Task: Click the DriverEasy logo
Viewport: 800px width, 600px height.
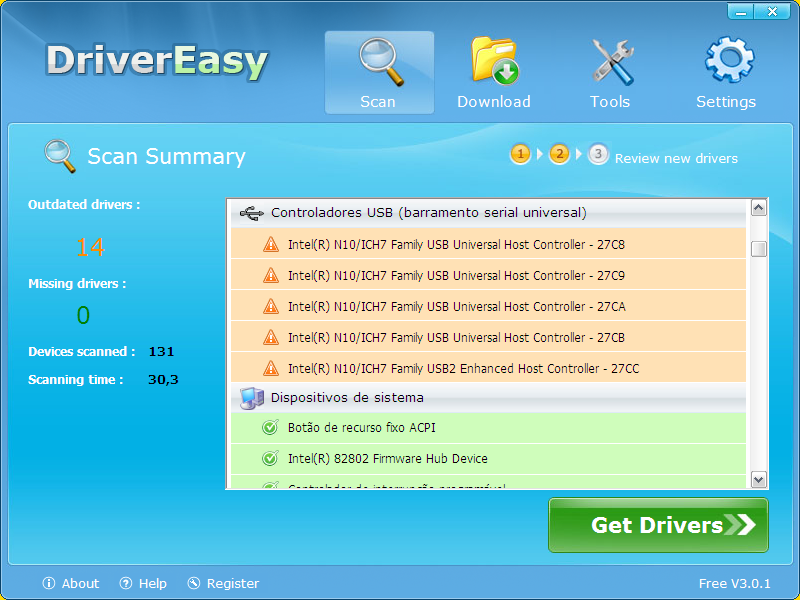Action: click(x=157, y=62)
